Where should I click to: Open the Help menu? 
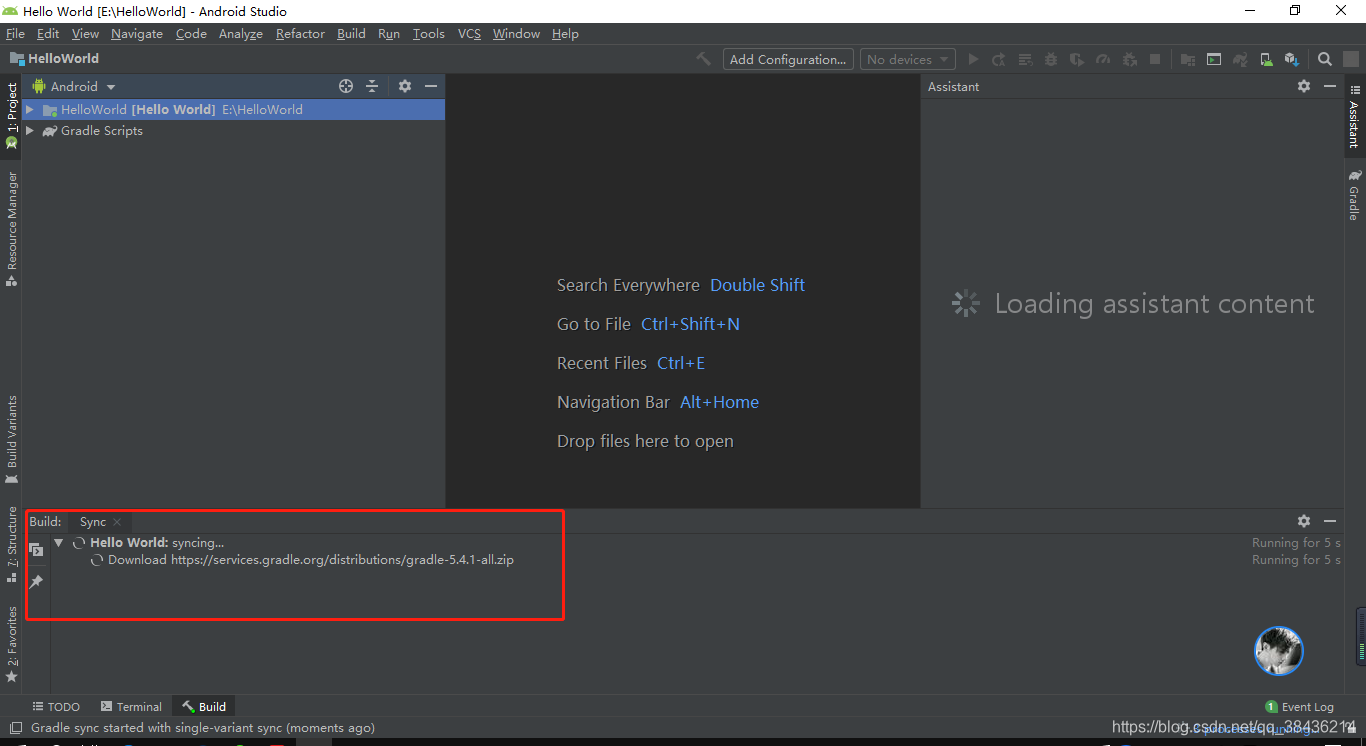pyautogui.click(x=565, y=33)
